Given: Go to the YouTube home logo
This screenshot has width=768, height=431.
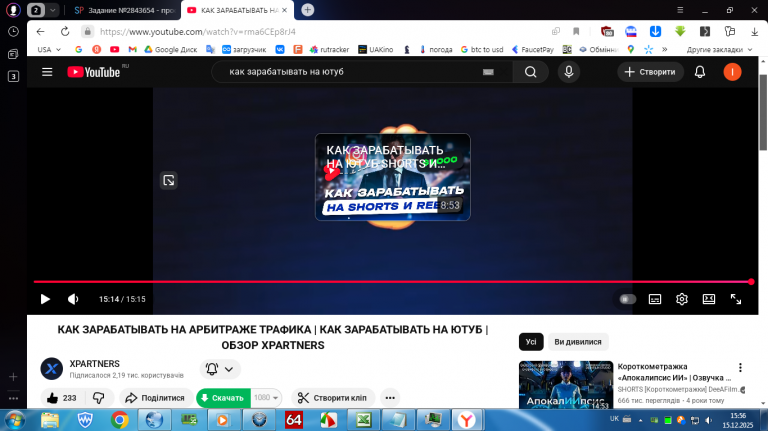Looking at the screenshot, I should pyautogui.click(x=94, y=72).
